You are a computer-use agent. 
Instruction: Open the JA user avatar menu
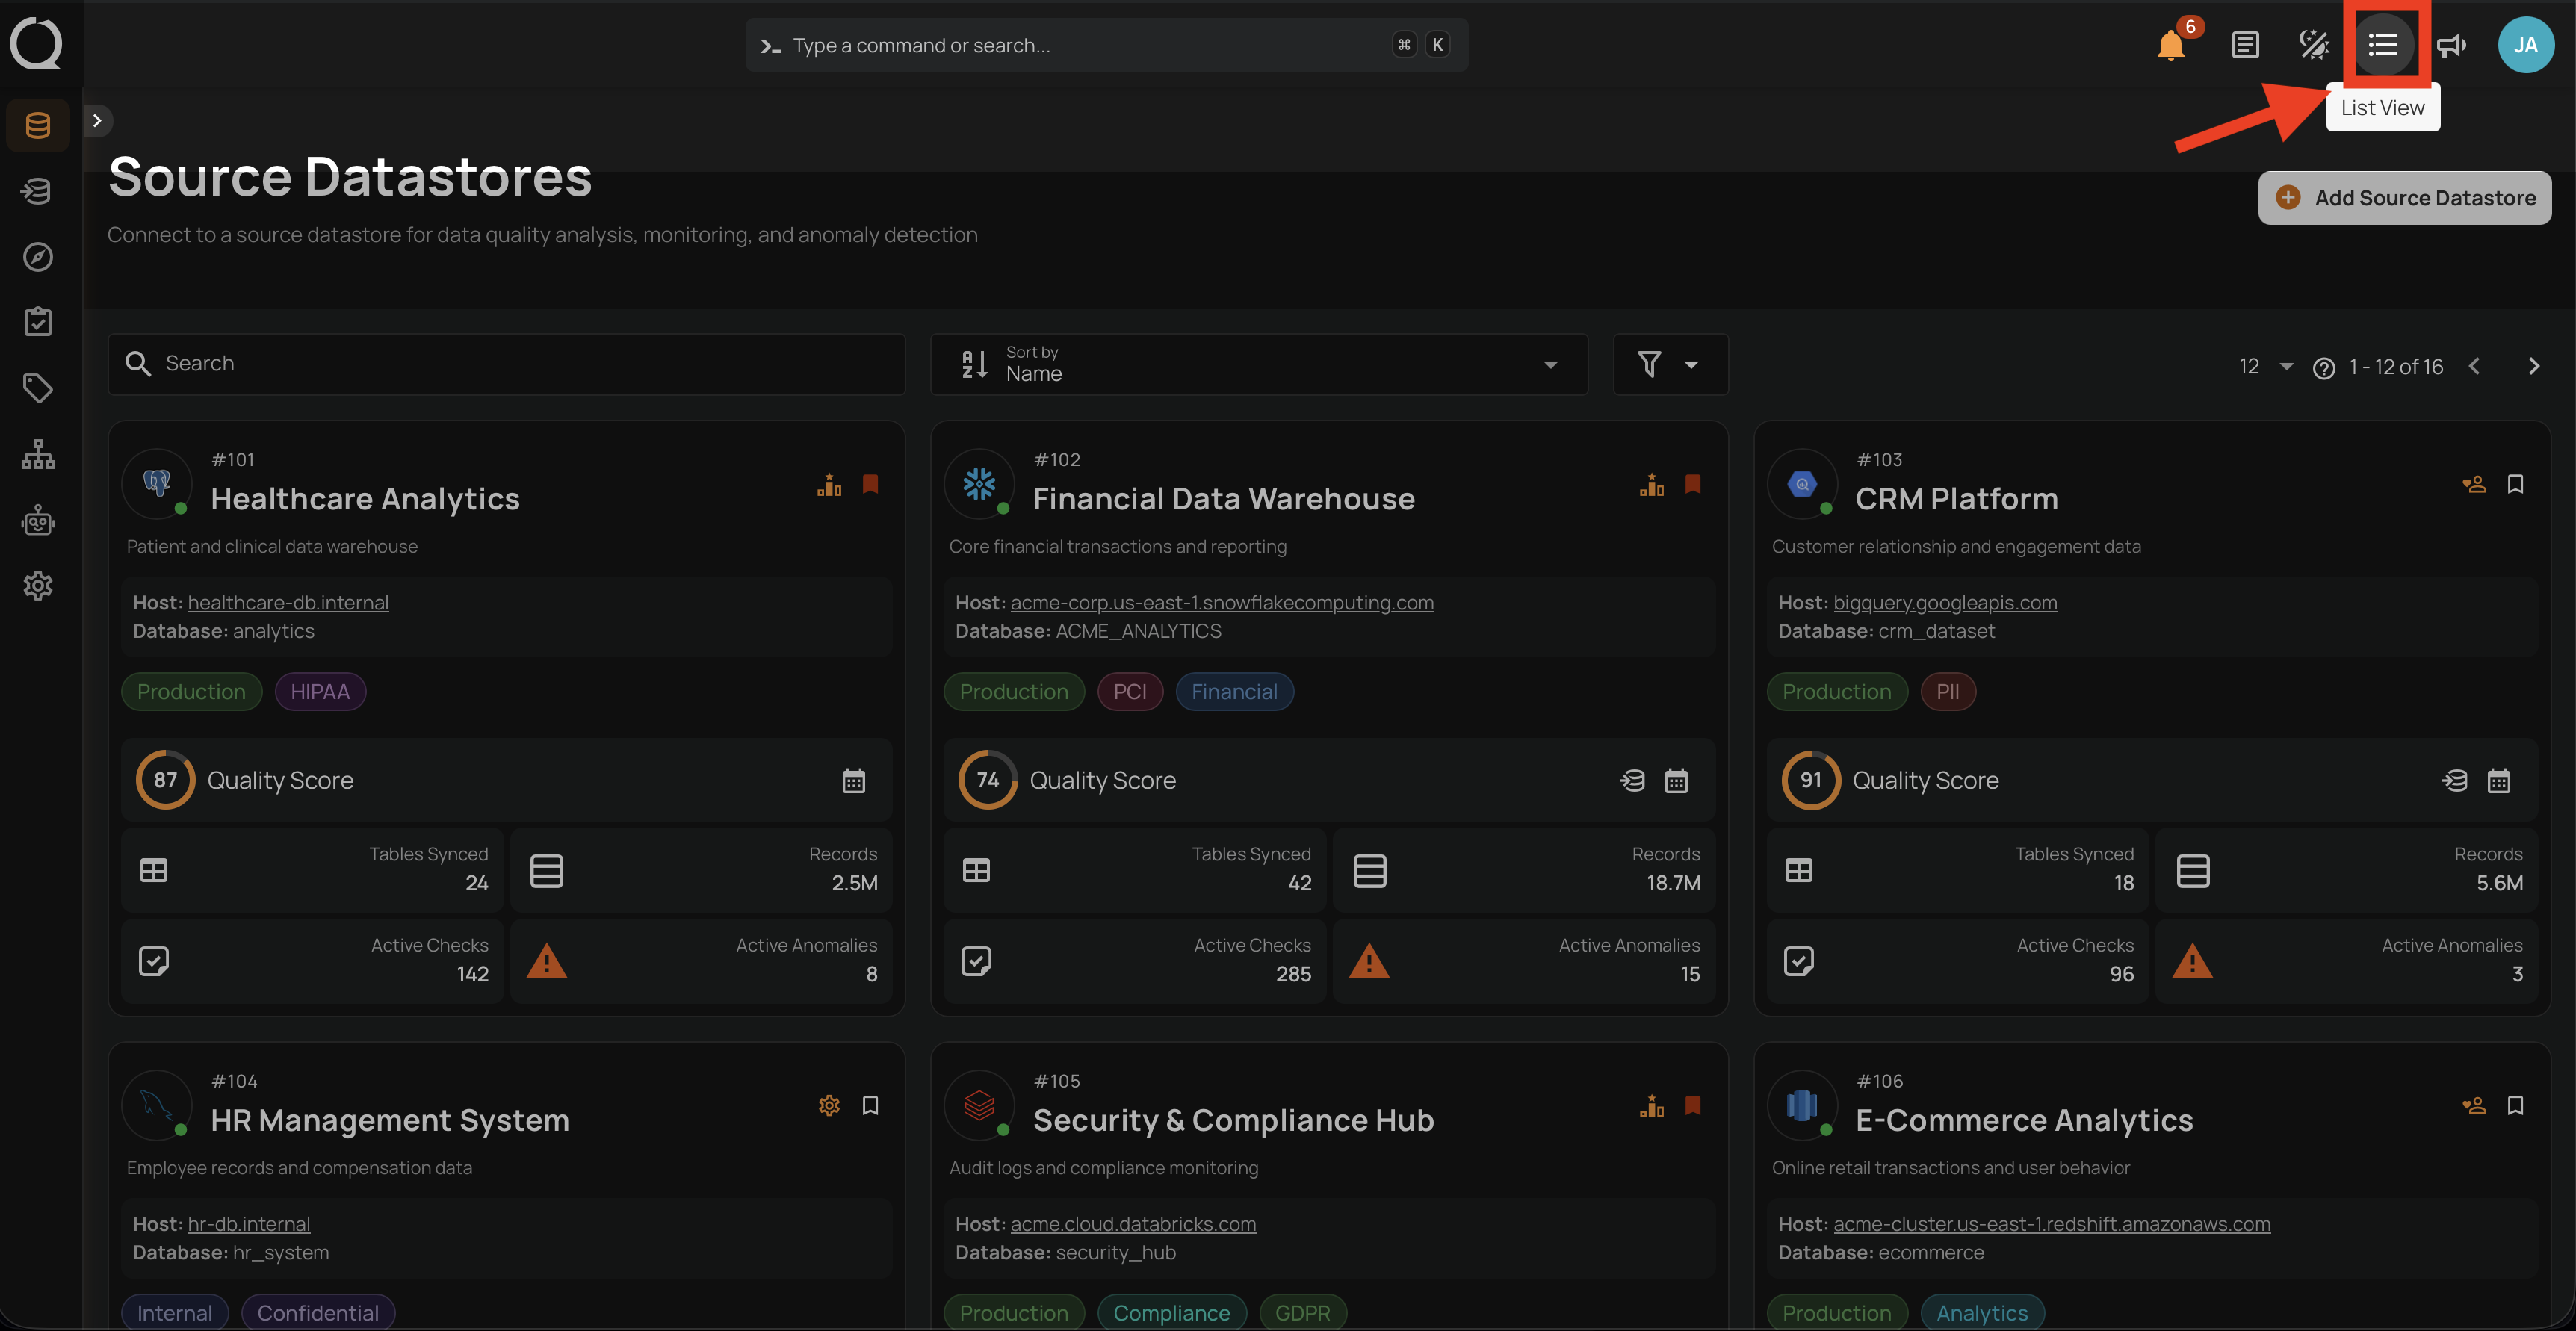pyautogui.click(x=2526, y=45)
